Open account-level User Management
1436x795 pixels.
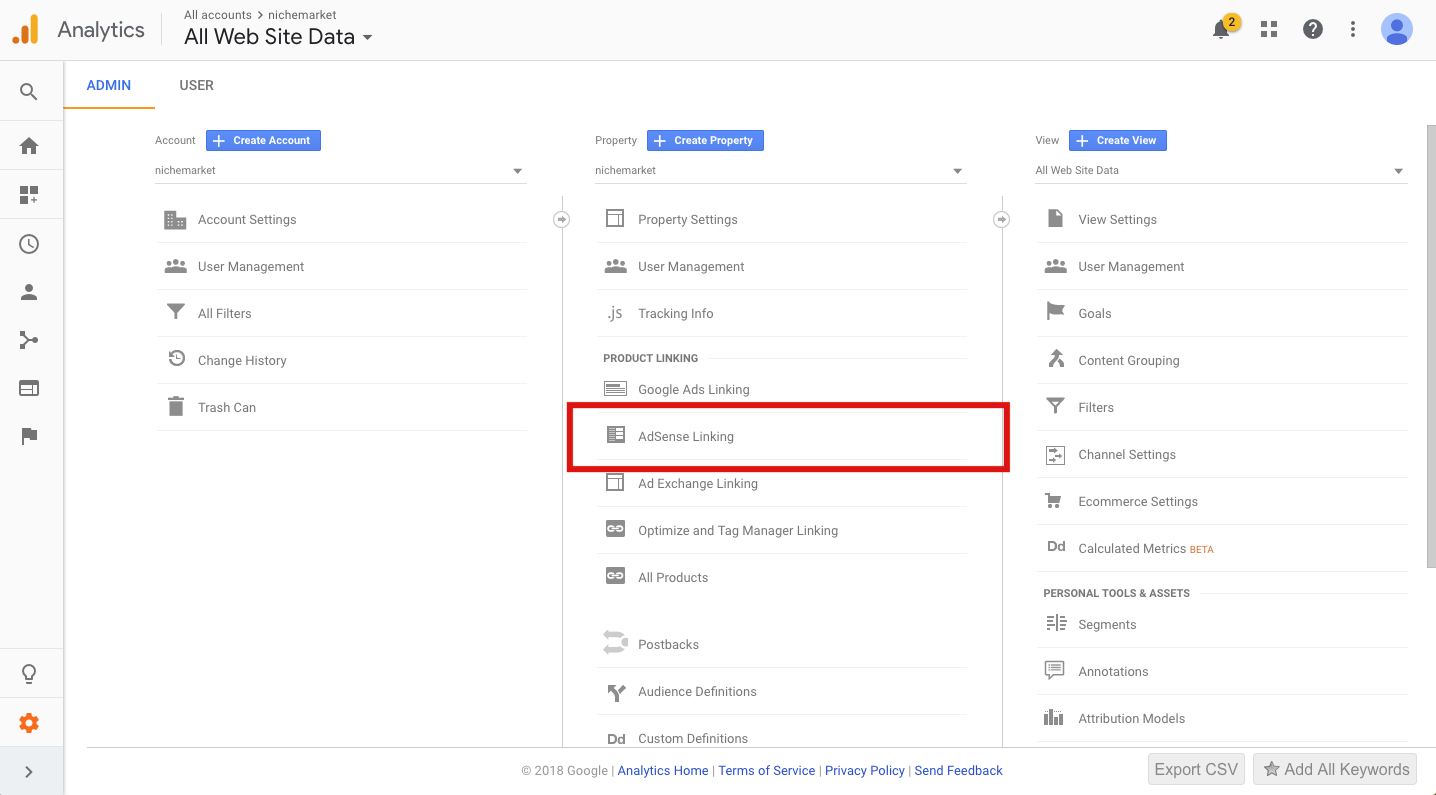coord(341,266)
